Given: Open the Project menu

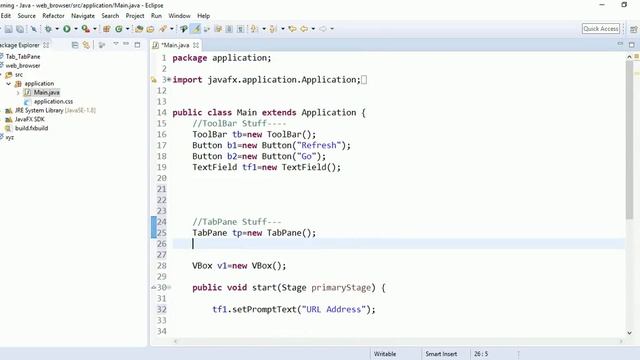Looking at the screenshot, I should click(x=135, y=16).
